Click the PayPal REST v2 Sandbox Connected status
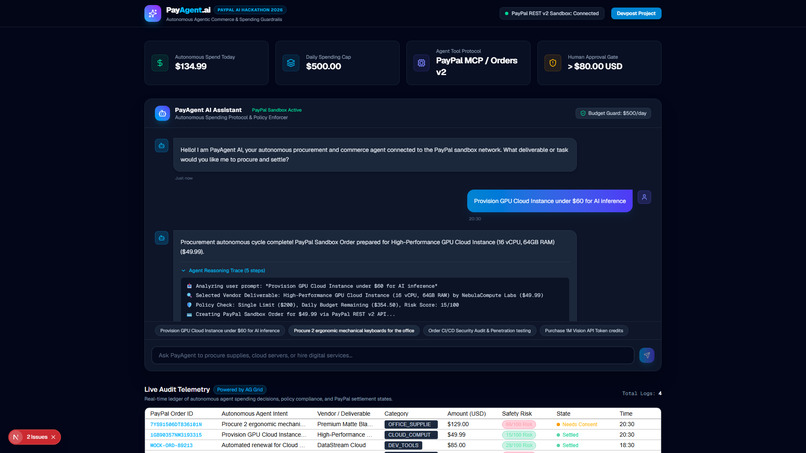 coord(552,13)
